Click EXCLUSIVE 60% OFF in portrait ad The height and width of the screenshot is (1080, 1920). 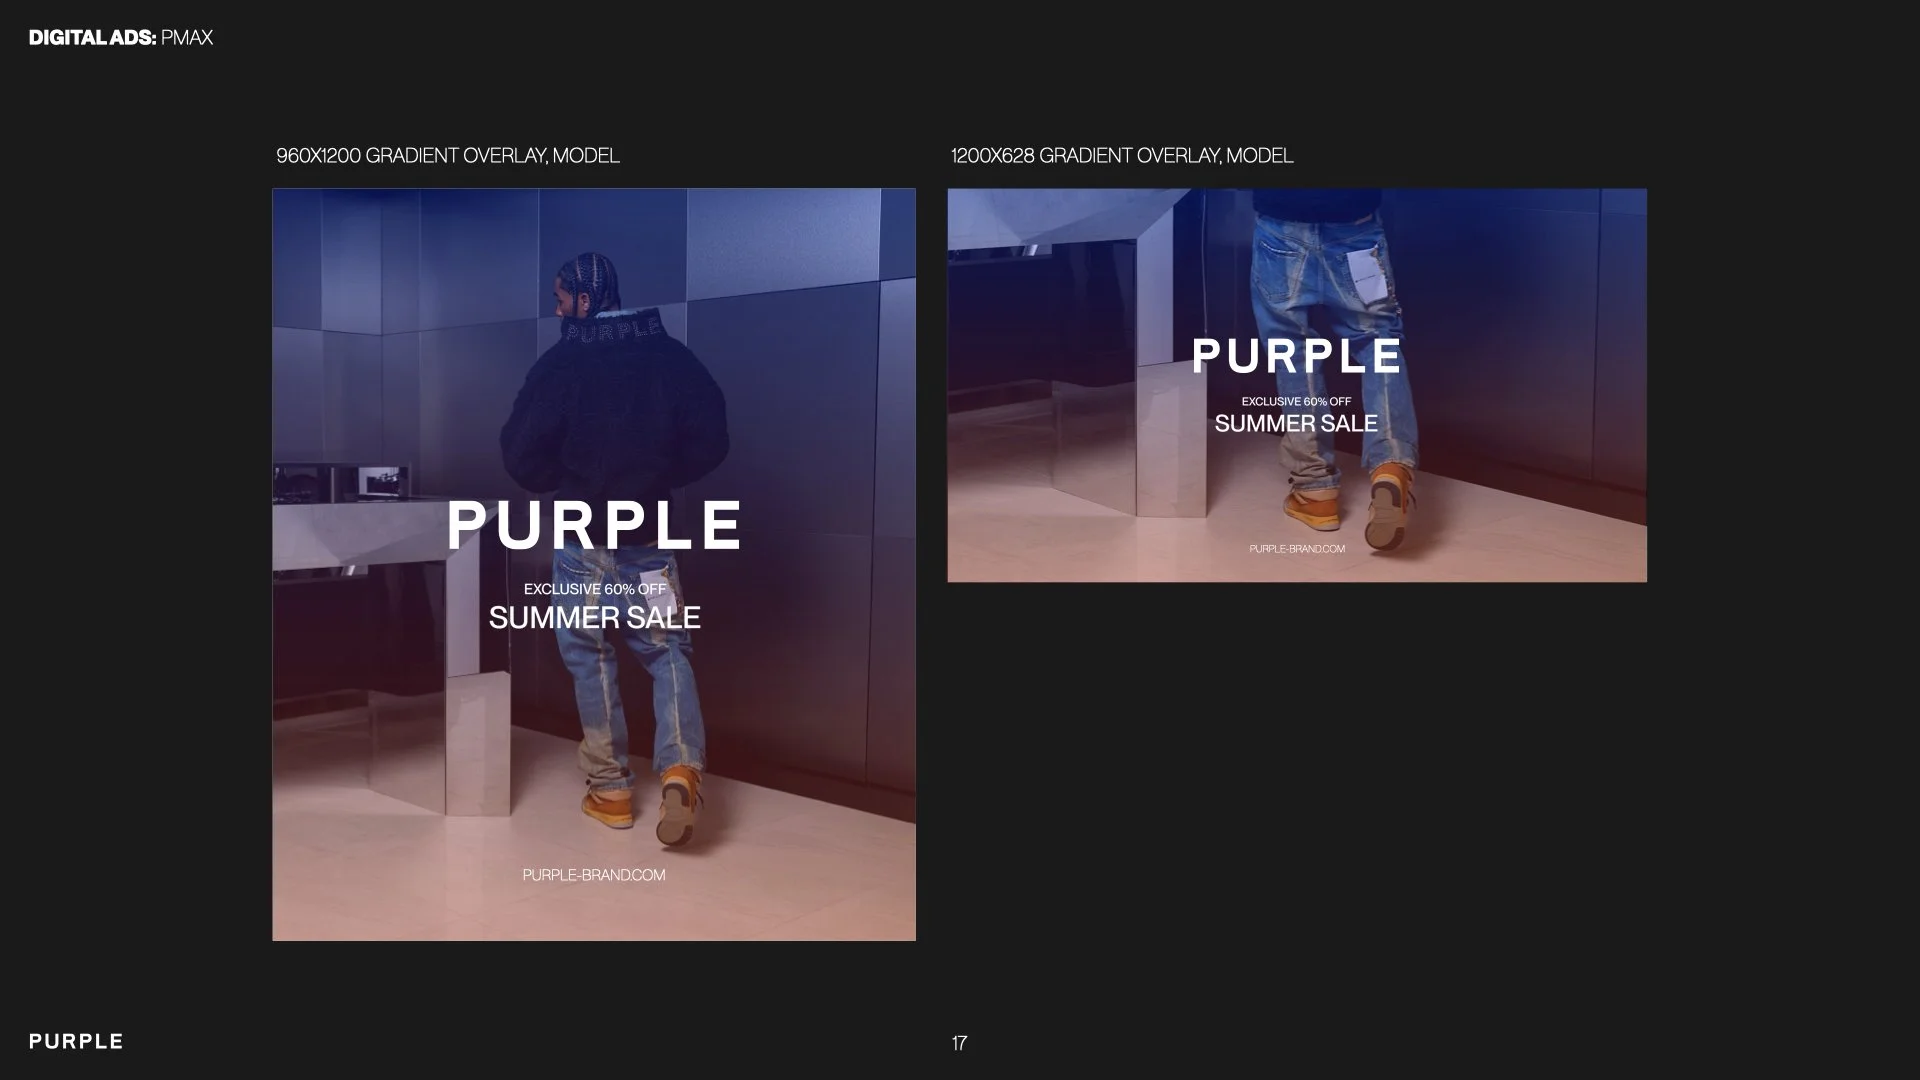594,589
